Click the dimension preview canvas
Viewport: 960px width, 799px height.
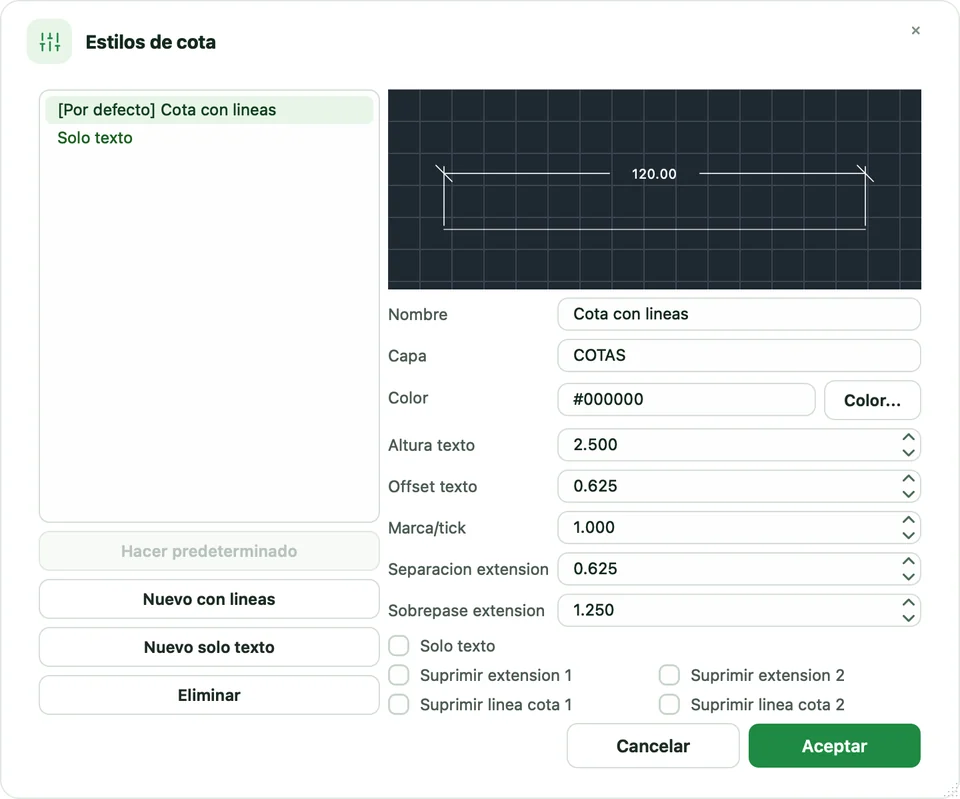(x=654, y=189)
